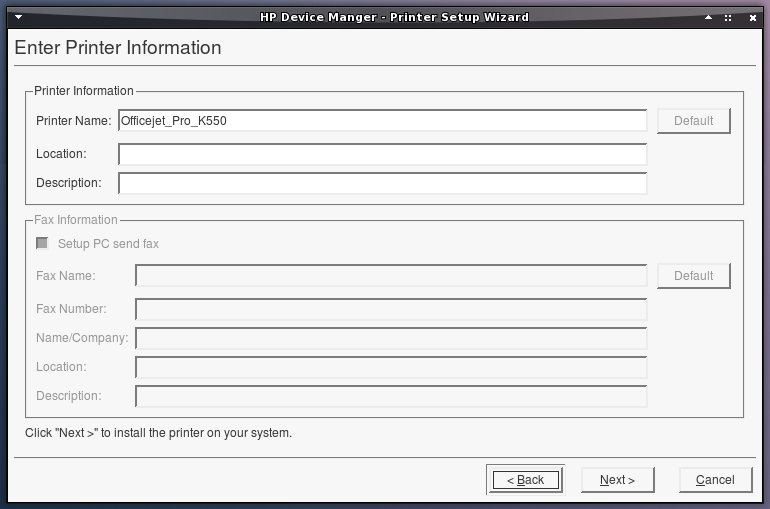The height and width of the screenshot is (509, 770).
Task: Click the Fax Number input field
Action: [391, 309]
